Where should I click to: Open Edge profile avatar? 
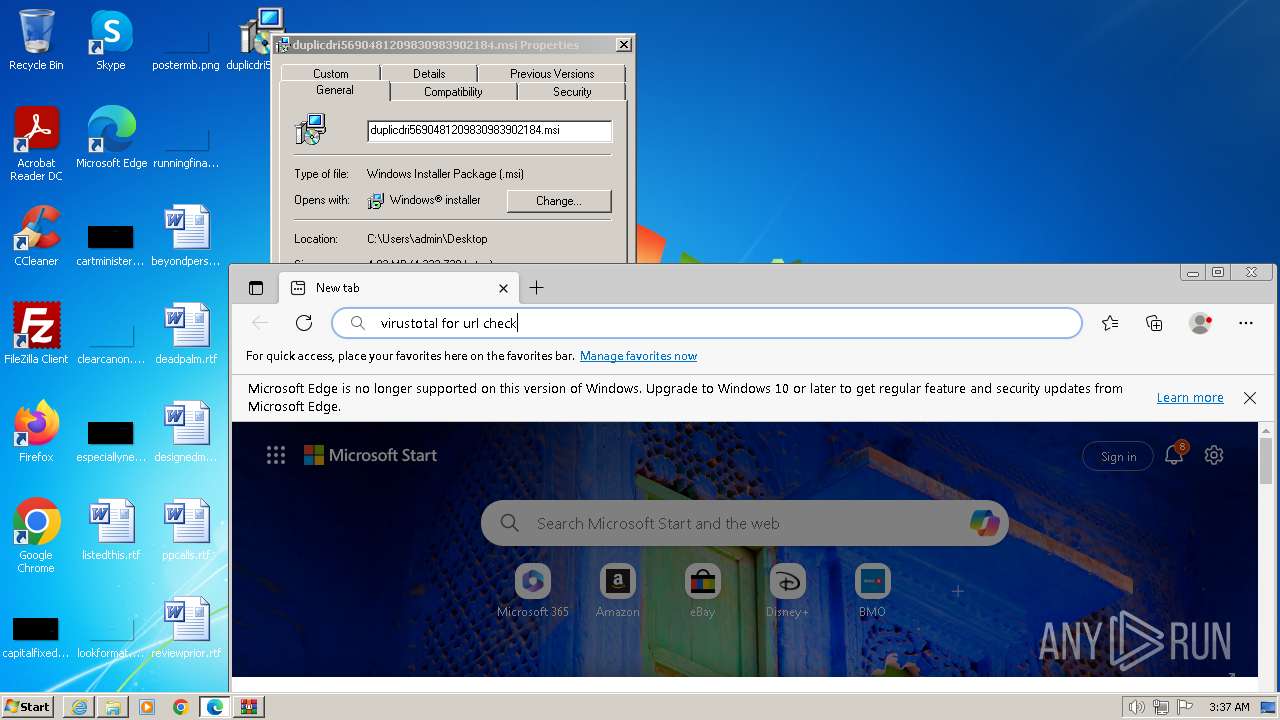(1200, 323)
